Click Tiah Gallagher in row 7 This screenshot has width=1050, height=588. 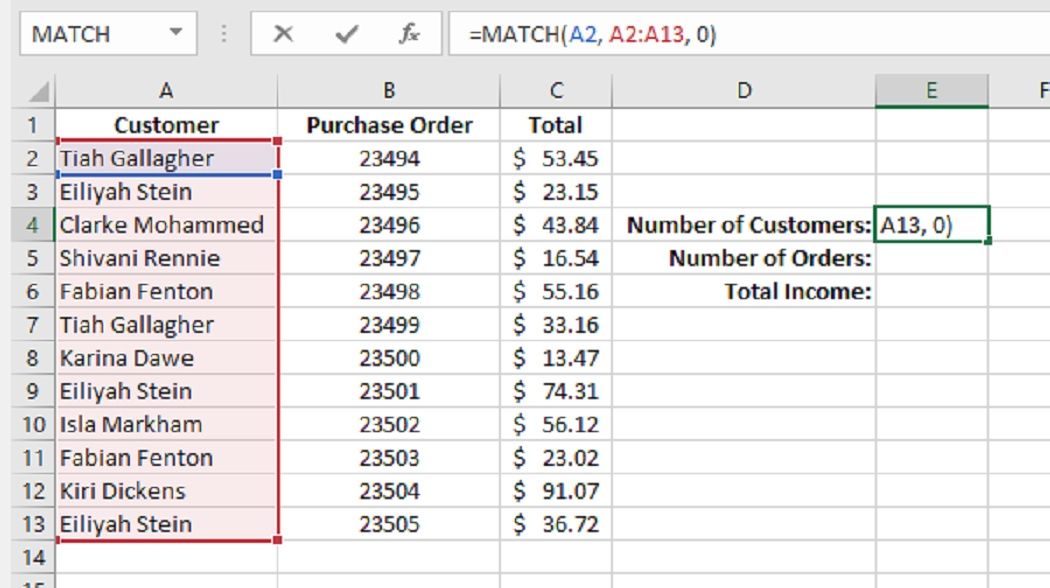coord(166,325)
